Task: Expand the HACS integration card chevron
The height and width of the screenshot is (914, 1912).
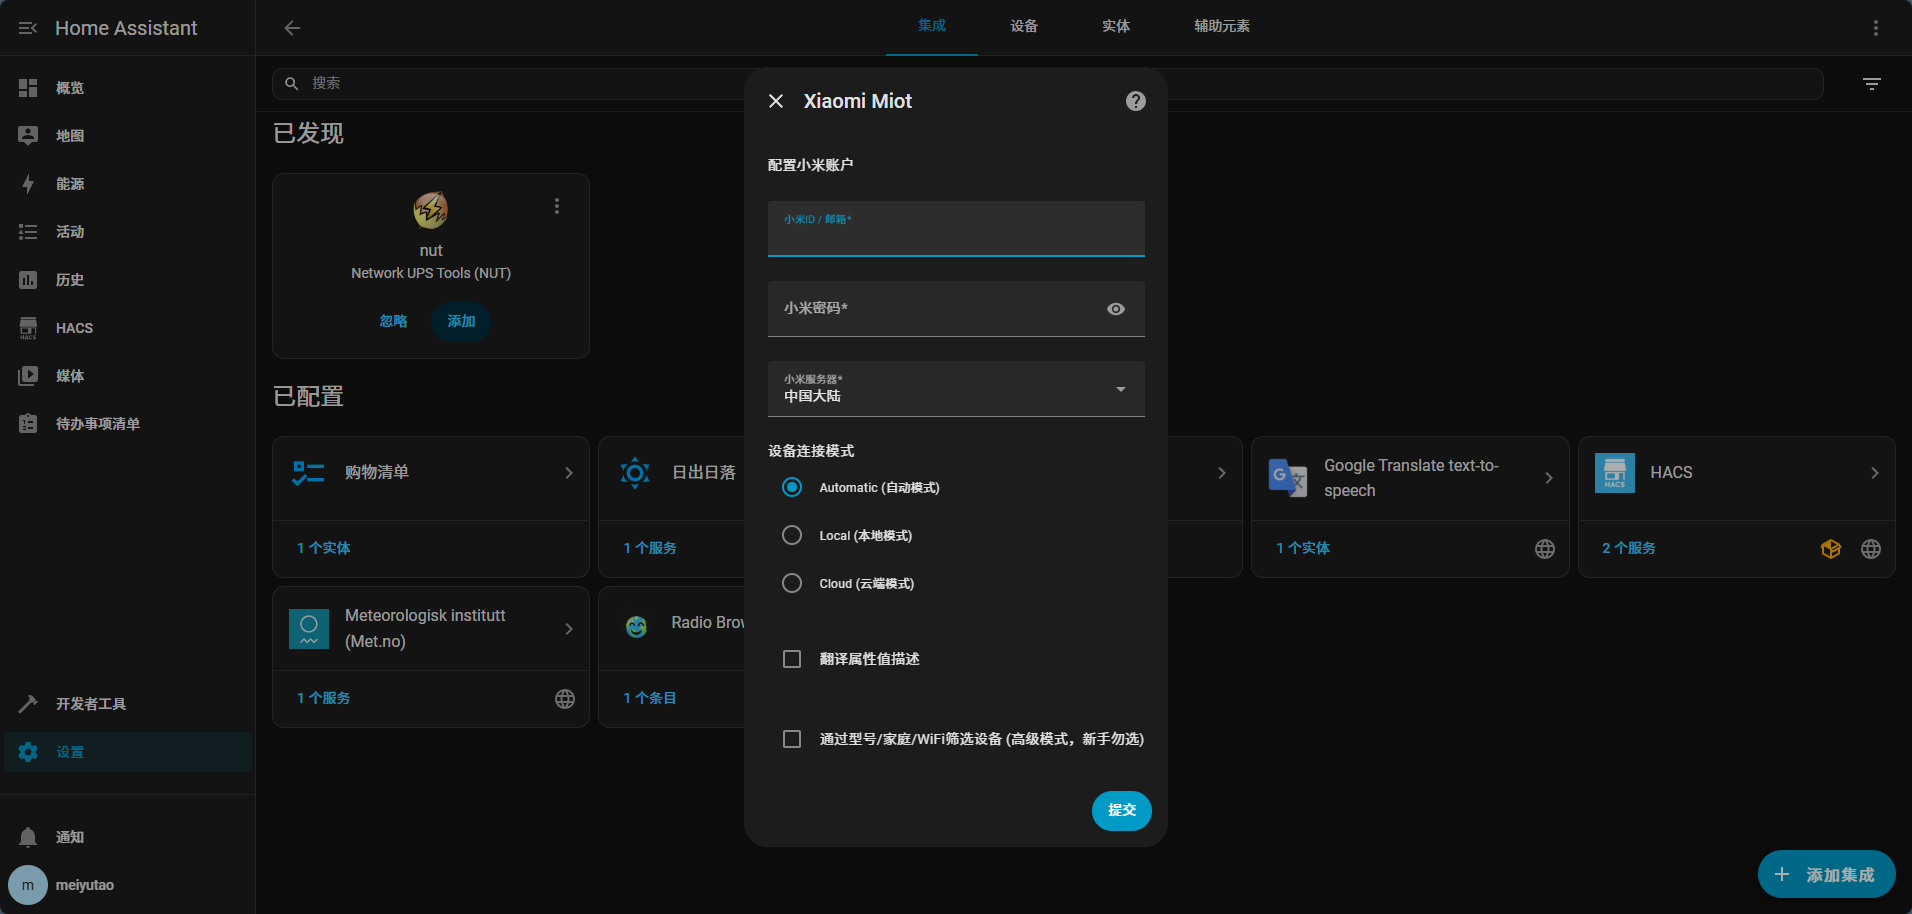Action: 1874,473
